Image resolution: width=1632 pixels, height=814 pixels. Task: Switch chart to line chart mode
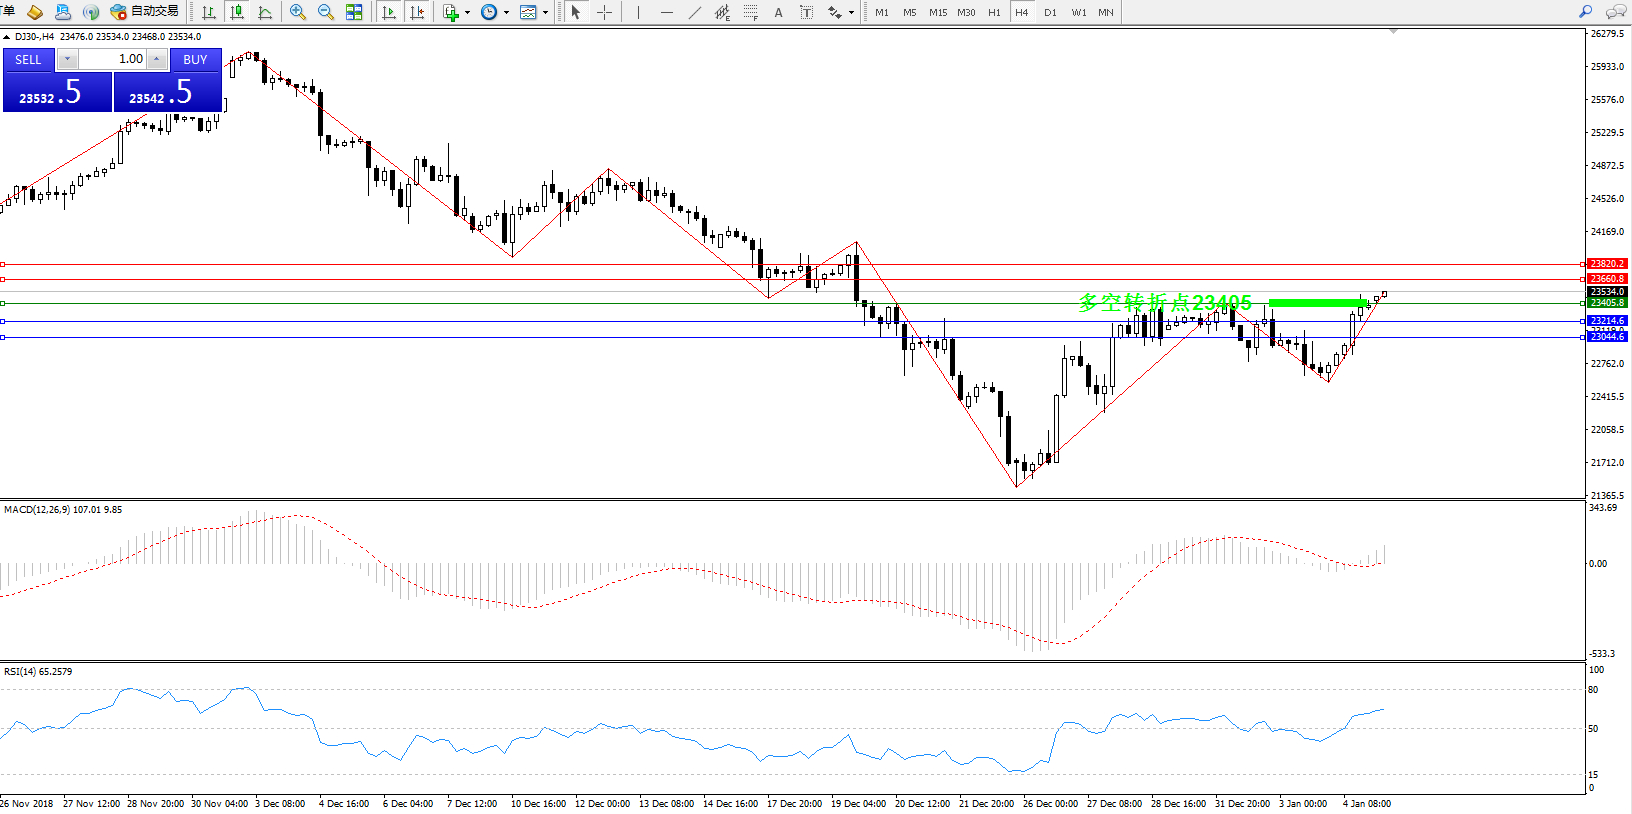pos(265,12)
